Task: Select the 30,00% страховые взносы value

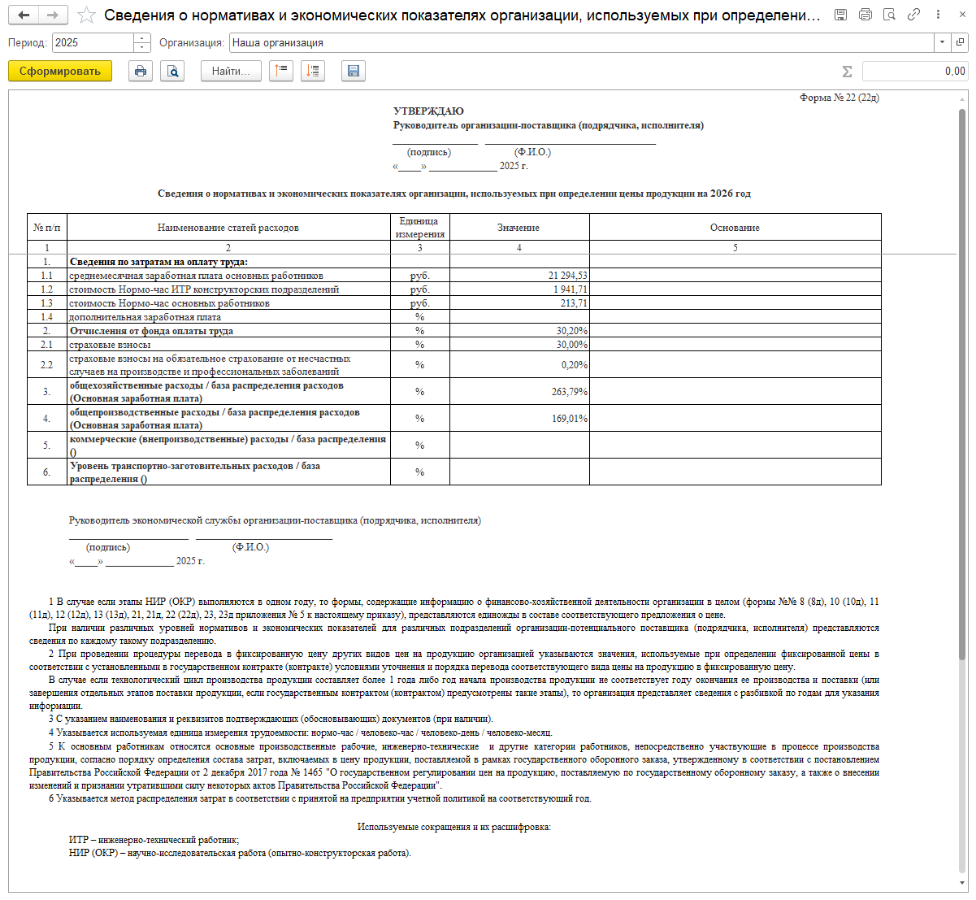Action: coord(519,344)
